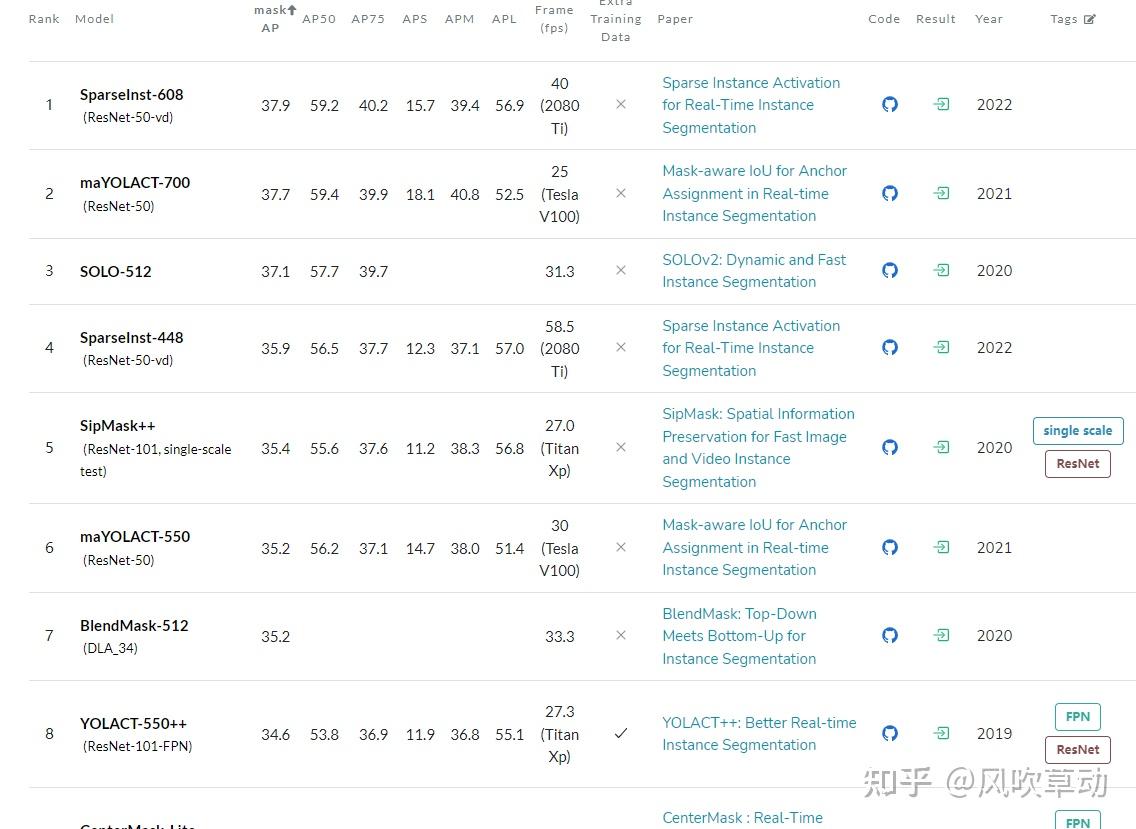Open GitHub code for maYOLACT-700
1136x829 pixels.
pyautogui.click(x=890, y=193)
